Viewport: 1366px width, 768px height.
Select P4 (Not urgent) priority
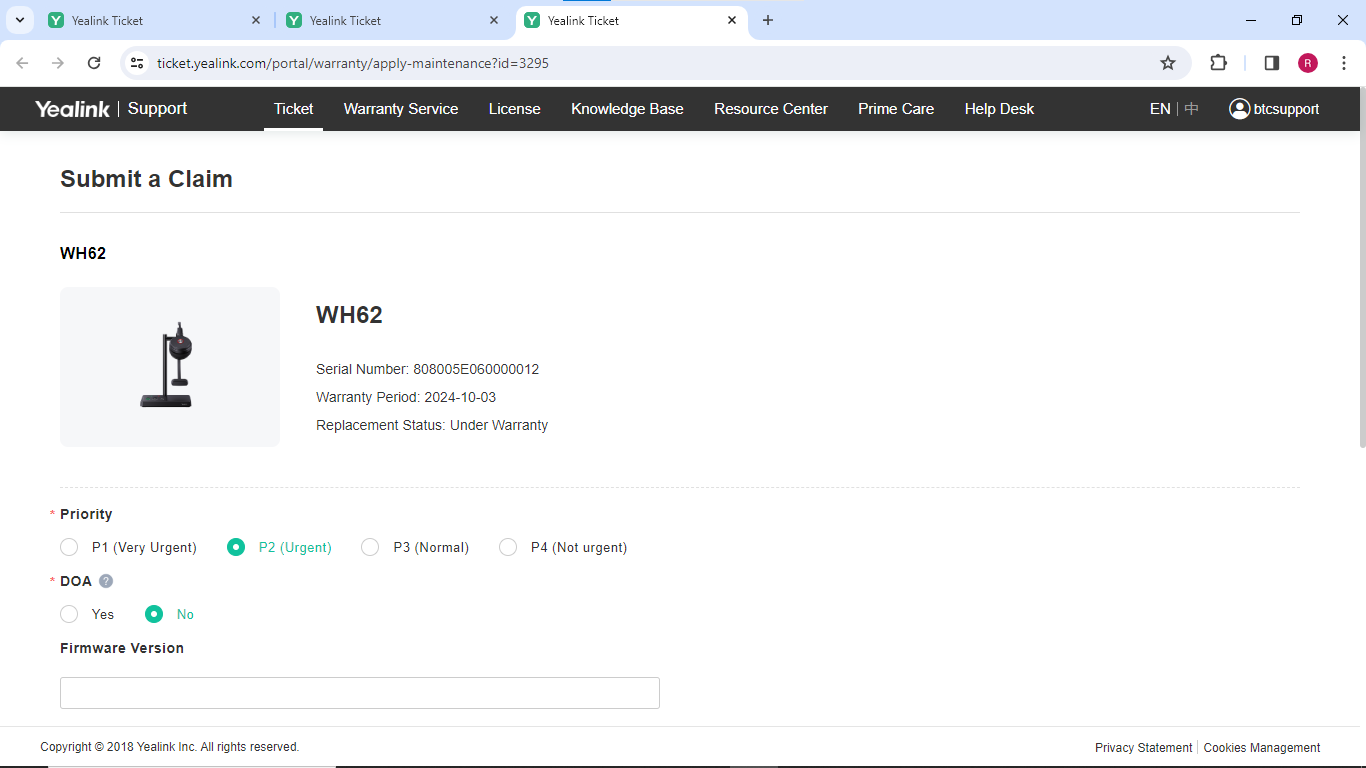click(x=508, y=547)
